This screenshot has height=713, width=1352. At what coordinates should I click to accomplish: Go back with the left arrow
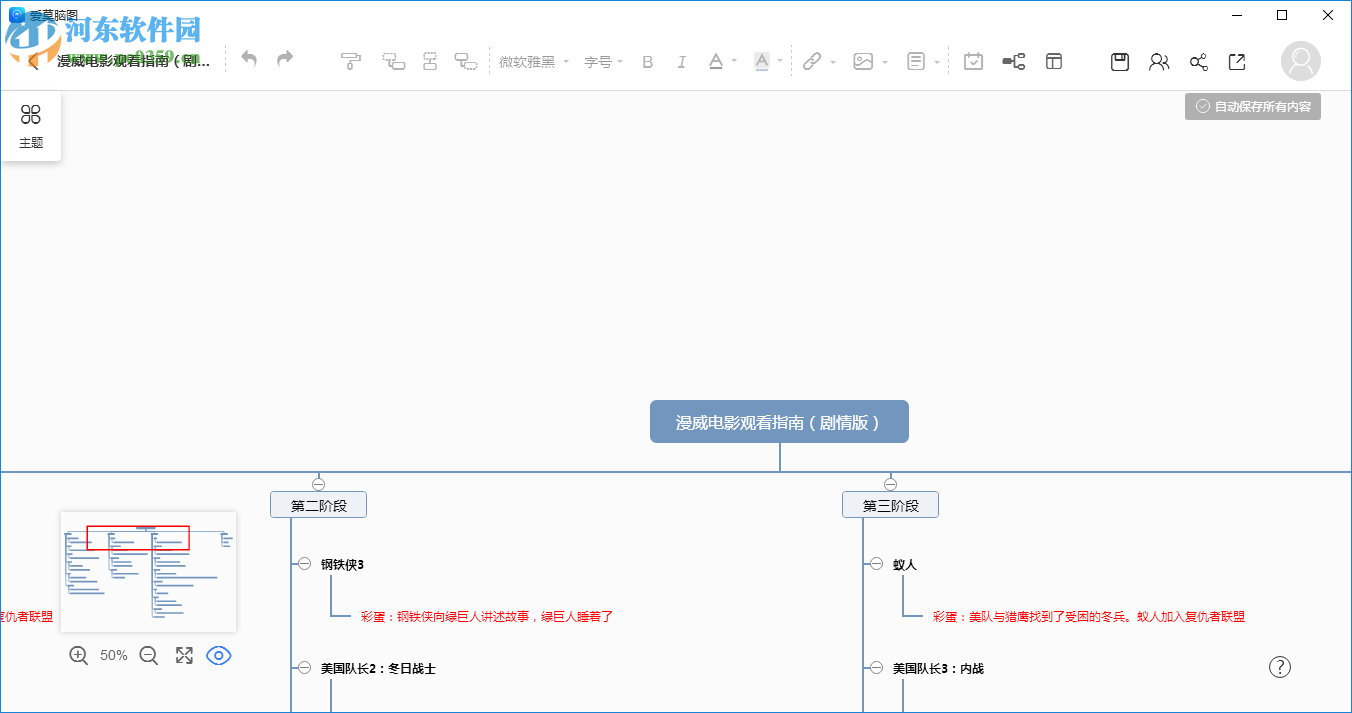[33, 62]
